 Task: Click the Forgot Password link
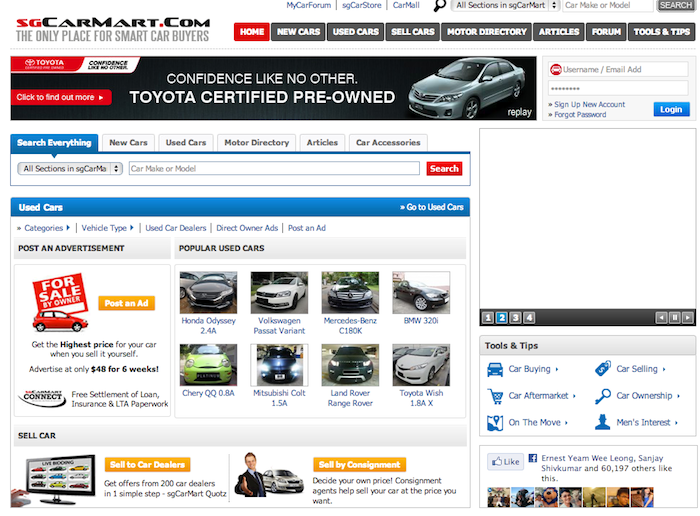tap(580, 115)
